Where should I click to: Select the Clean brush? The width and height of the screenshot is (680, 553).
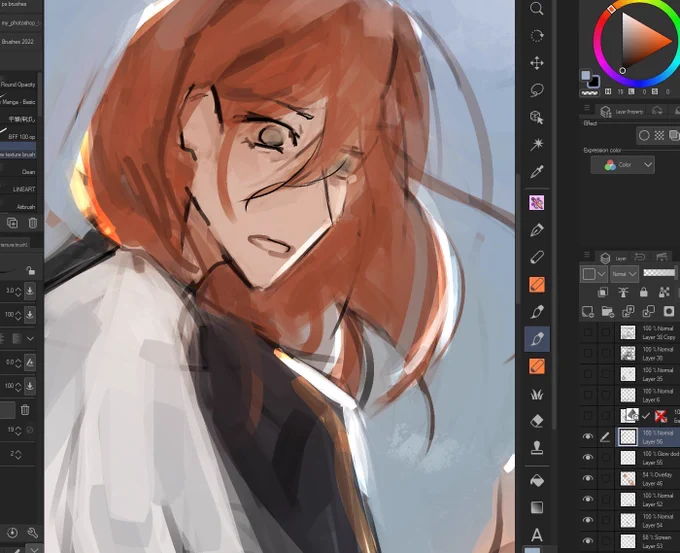pyautogui.click(x=18, y=172)
